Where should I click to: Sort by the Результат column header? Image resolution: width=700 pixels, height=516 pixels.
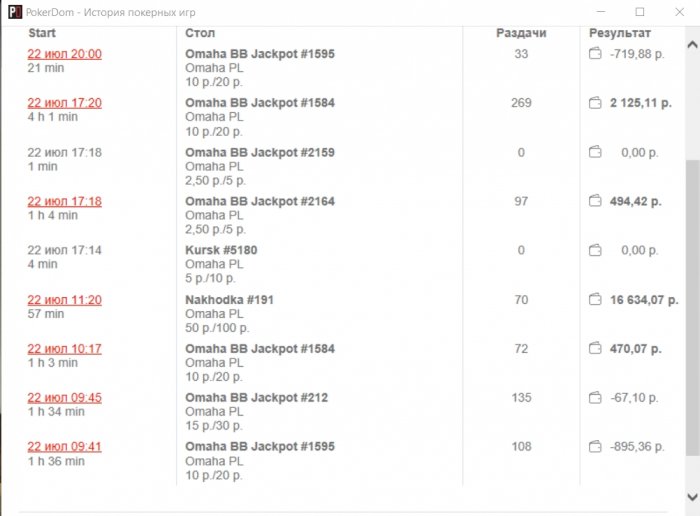pos(620,33)
